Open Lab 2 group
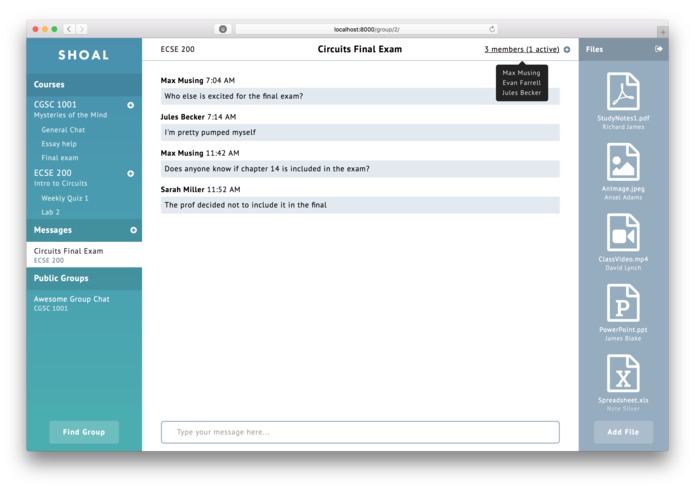Screen dimensions: 695x494 click(51, 212)
